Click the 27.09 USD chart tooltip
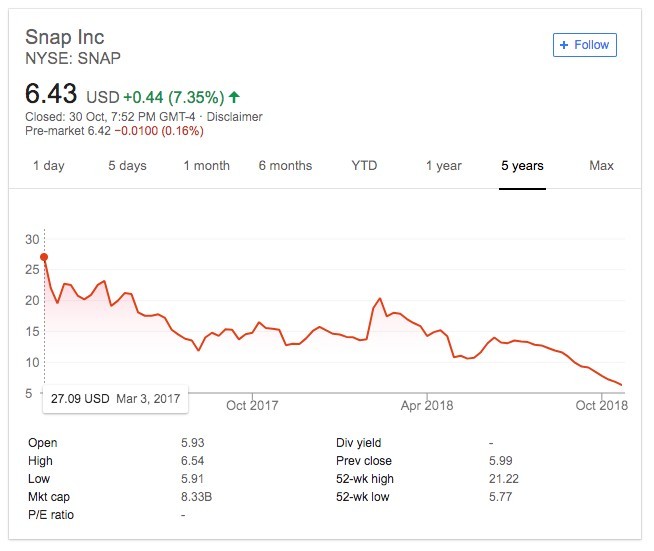Image resolution: width=654 pixels, height=551 pixels. click(x=112, y=398)
